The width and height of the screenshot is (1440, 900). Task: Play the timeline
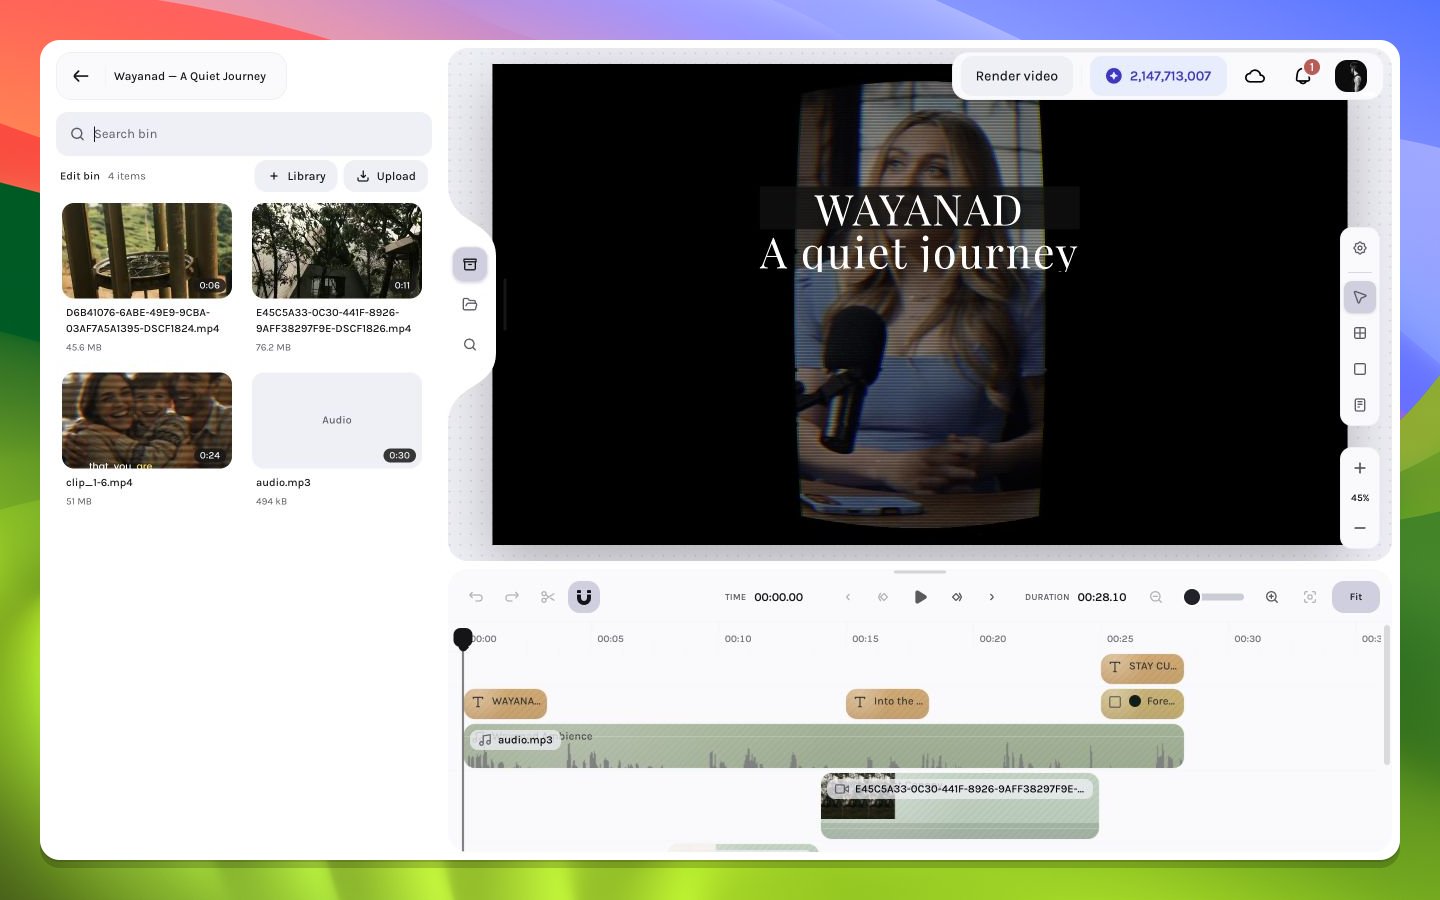click(920, 597)
